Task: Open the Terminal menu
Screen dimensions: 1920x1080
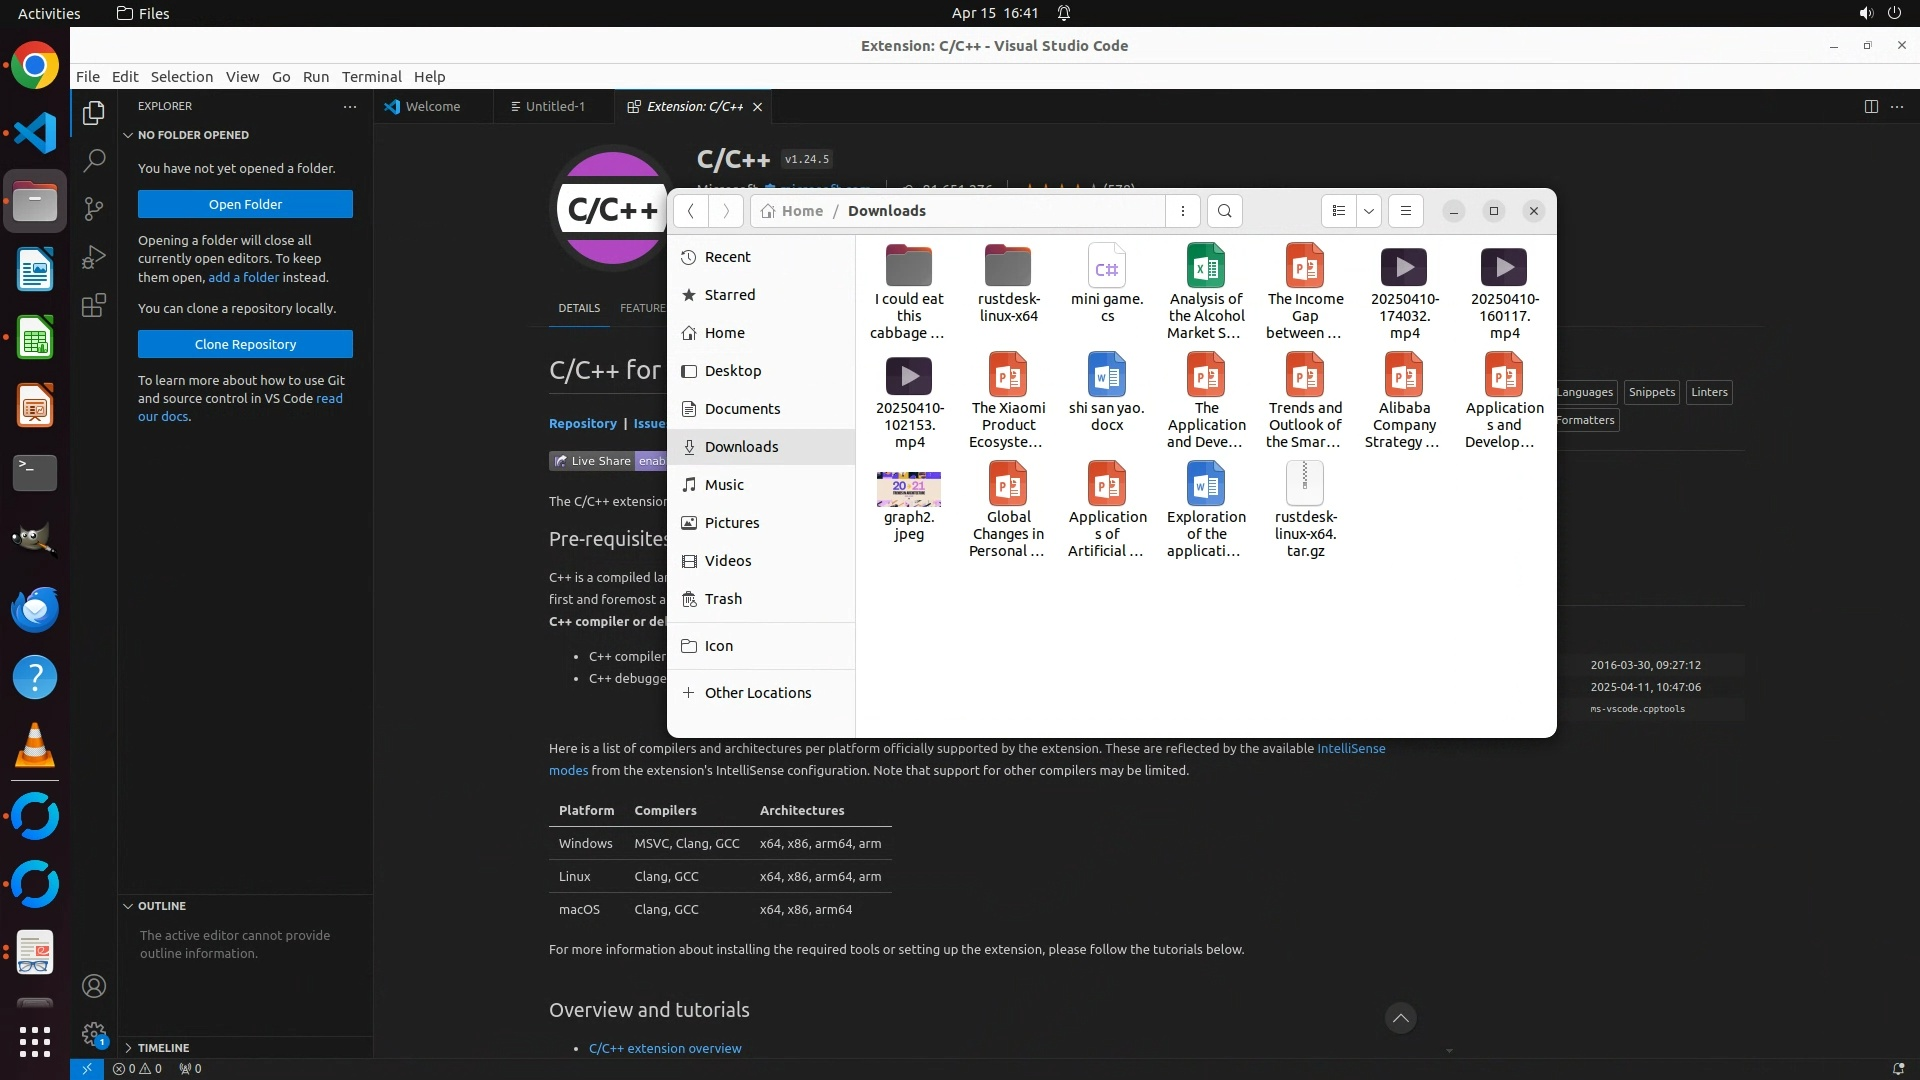Action: pos(371,77)
